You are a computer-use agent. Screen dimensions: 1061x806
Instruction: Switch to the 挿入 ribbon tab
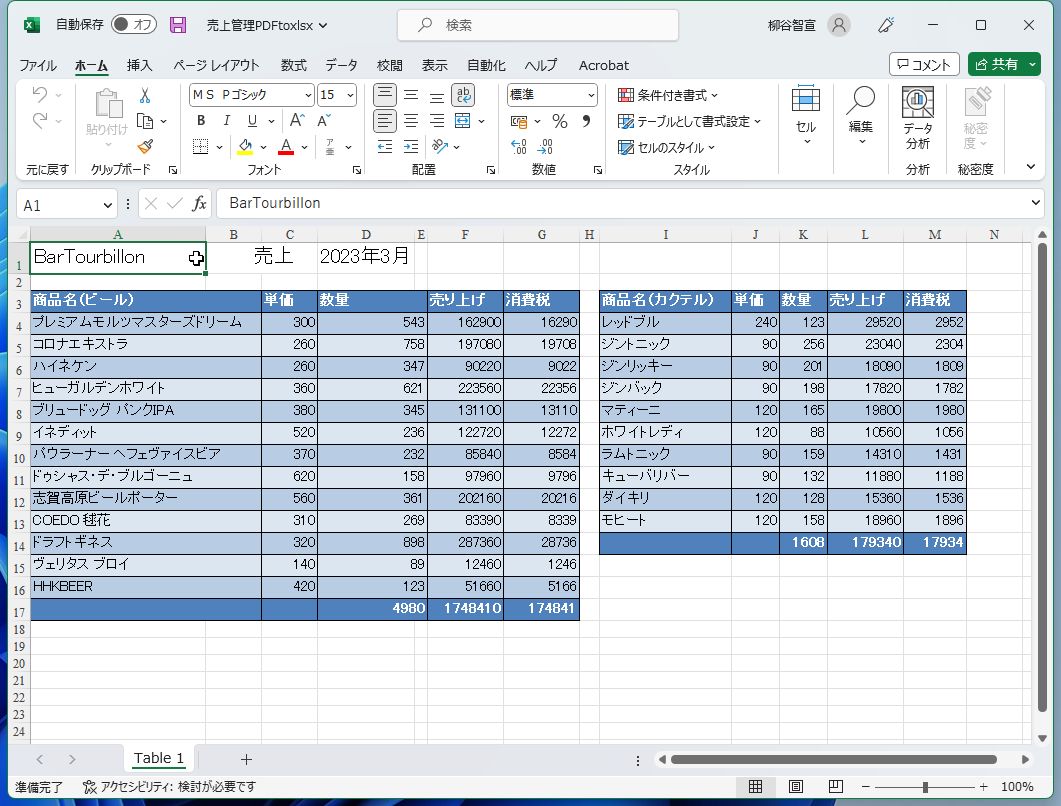tap(139, 65)
